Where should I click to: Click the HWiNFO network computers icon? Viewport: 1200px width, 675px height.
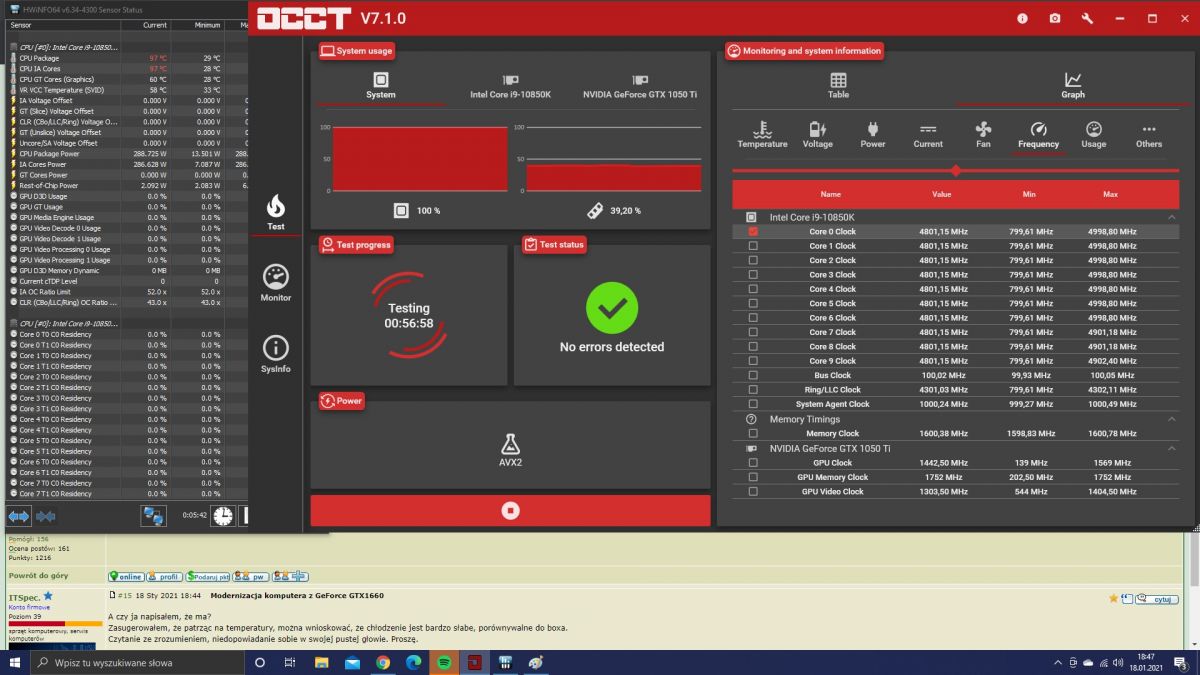coord(153,516)
